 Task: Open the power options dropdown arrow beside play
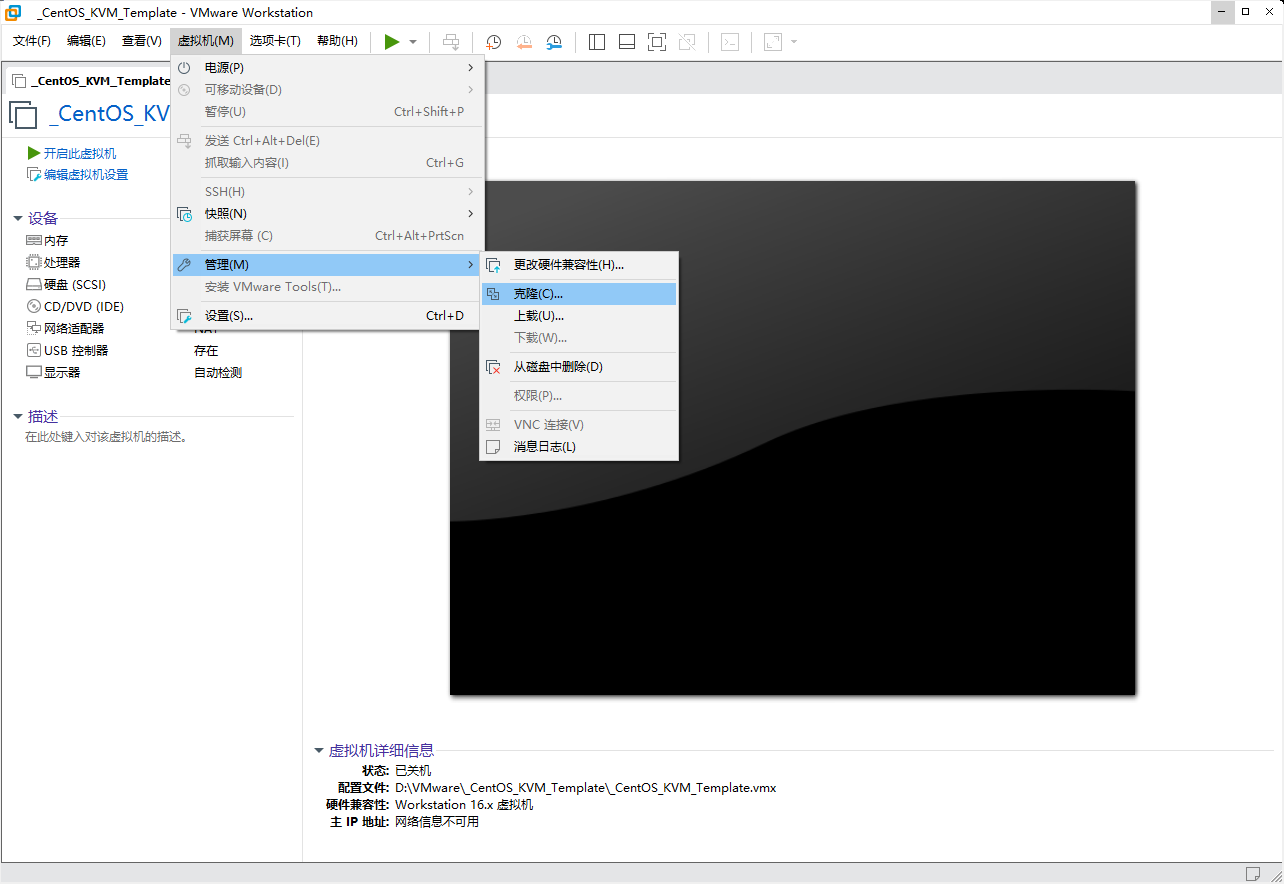point(413,42)
